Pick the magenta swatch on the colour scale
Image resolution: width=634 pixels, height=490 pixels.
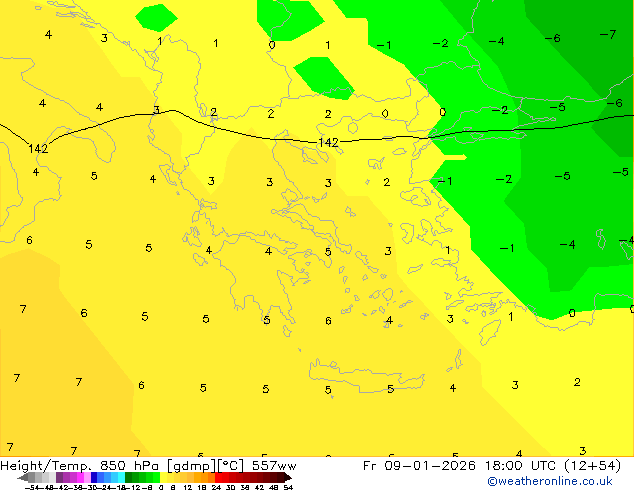point(80,478)
